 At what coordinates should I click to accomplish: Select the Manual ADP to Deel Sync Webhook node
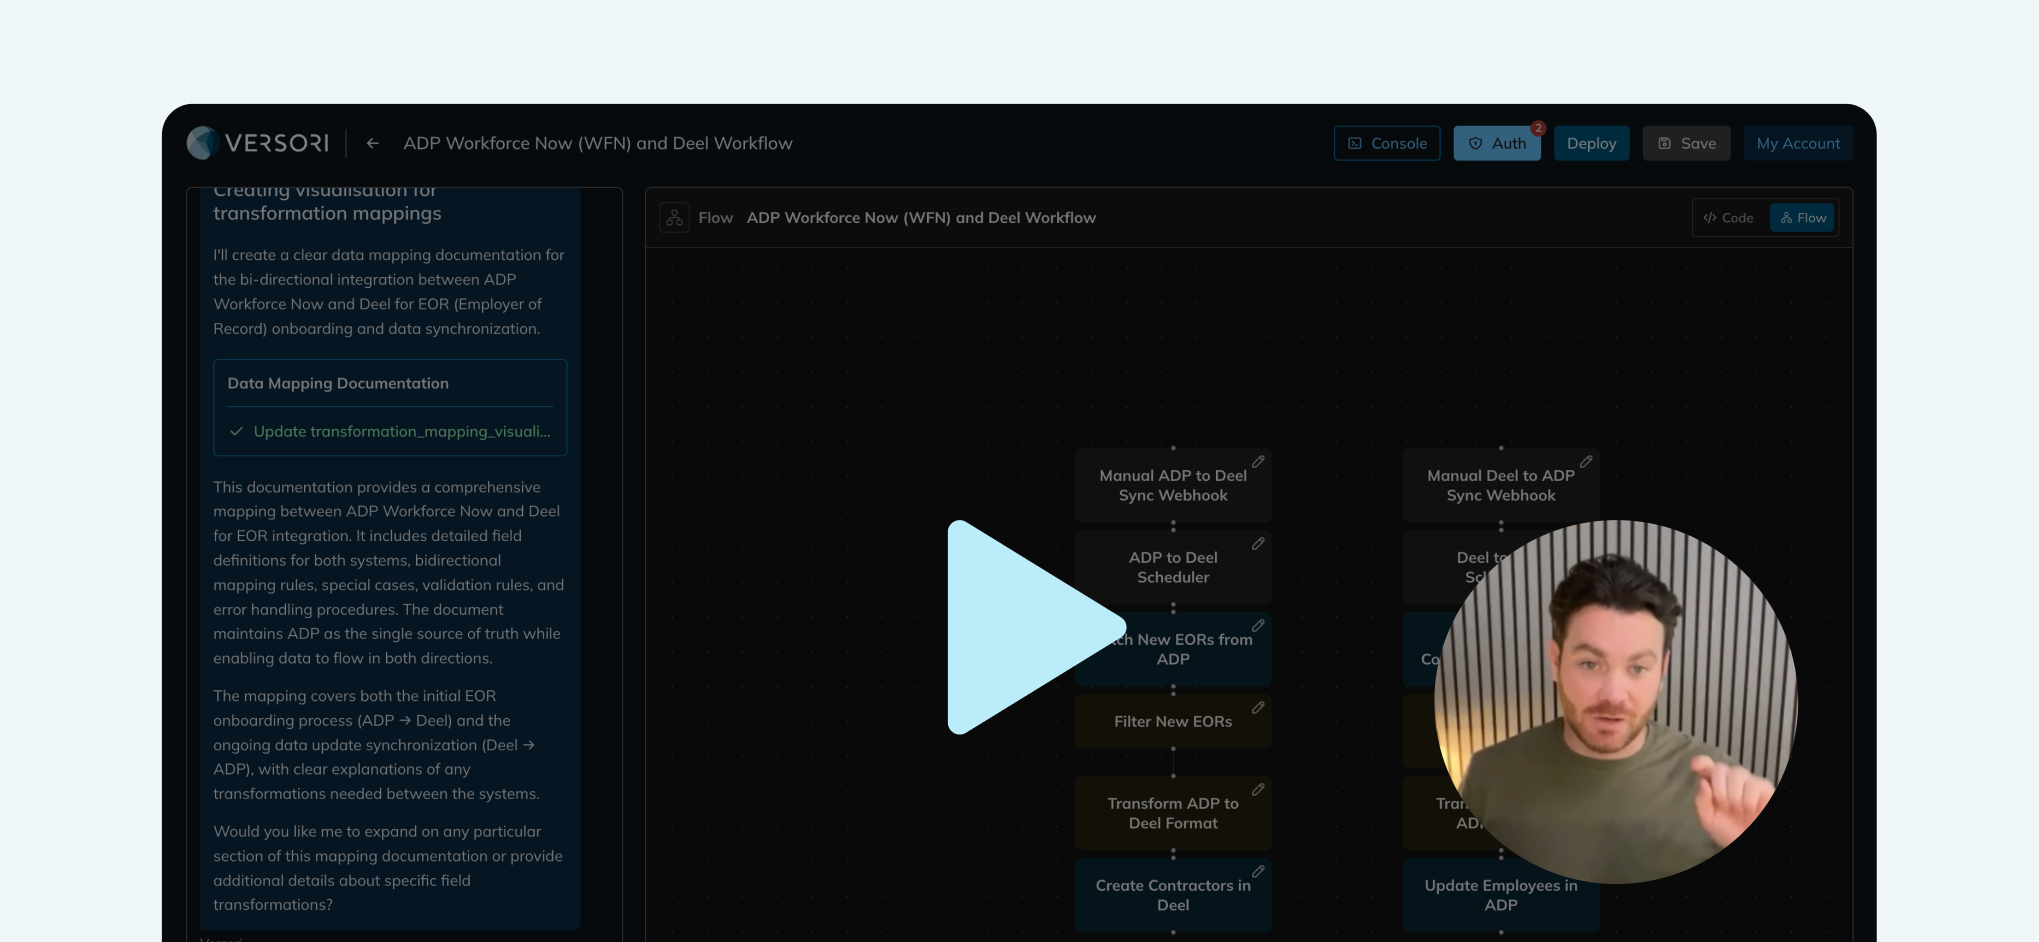click(x=1172, y=486)
